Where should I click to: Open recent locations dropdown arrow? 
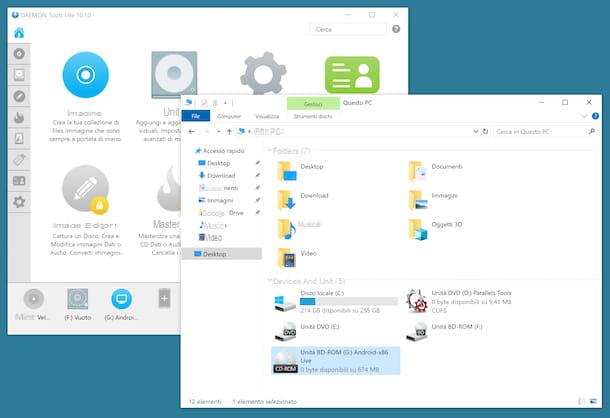[219, 132]
